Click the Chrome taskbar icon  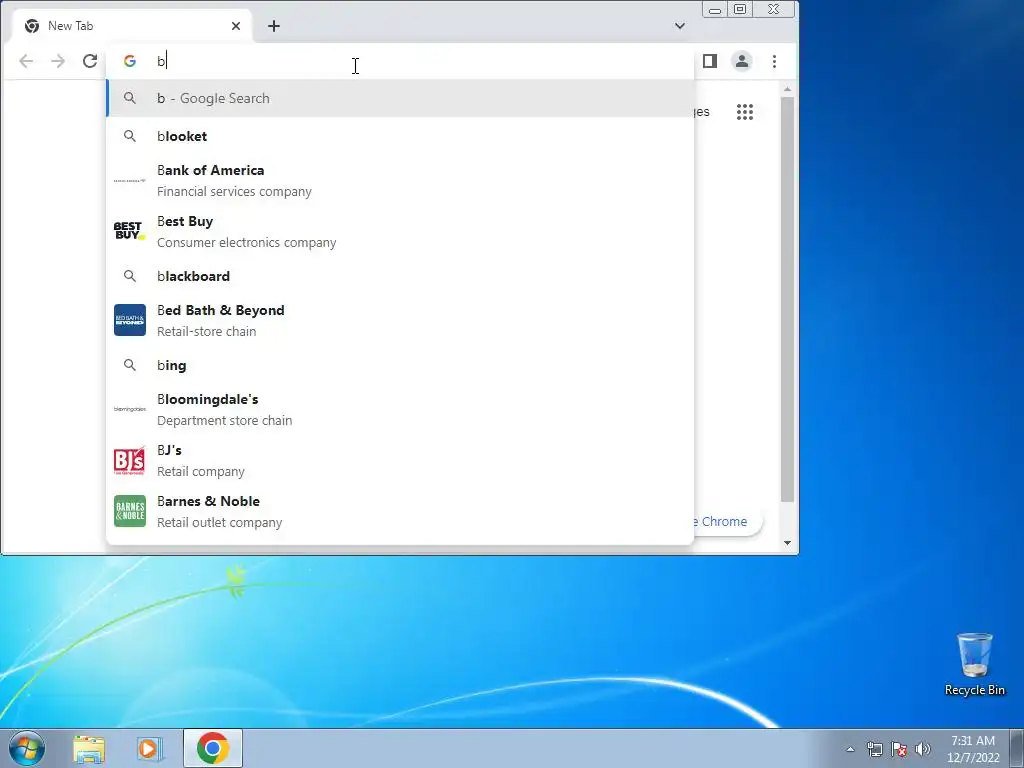click(x=213, y=748)
